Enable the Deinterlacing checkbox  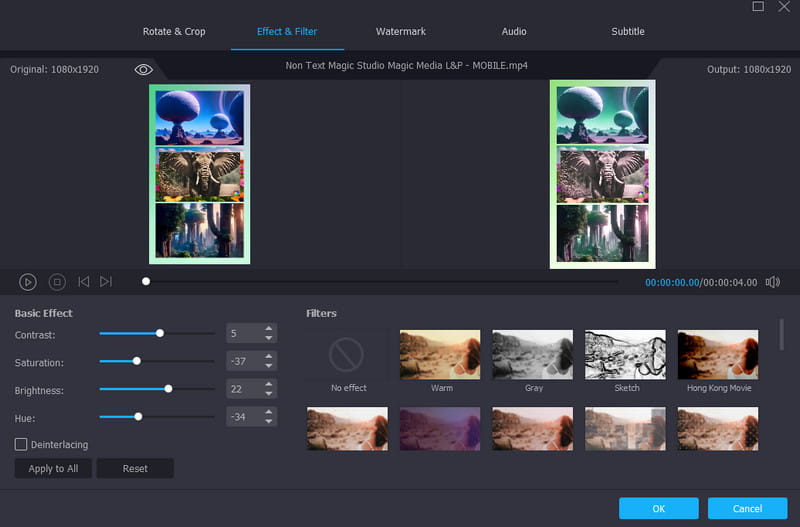click(x=21, y=444)
